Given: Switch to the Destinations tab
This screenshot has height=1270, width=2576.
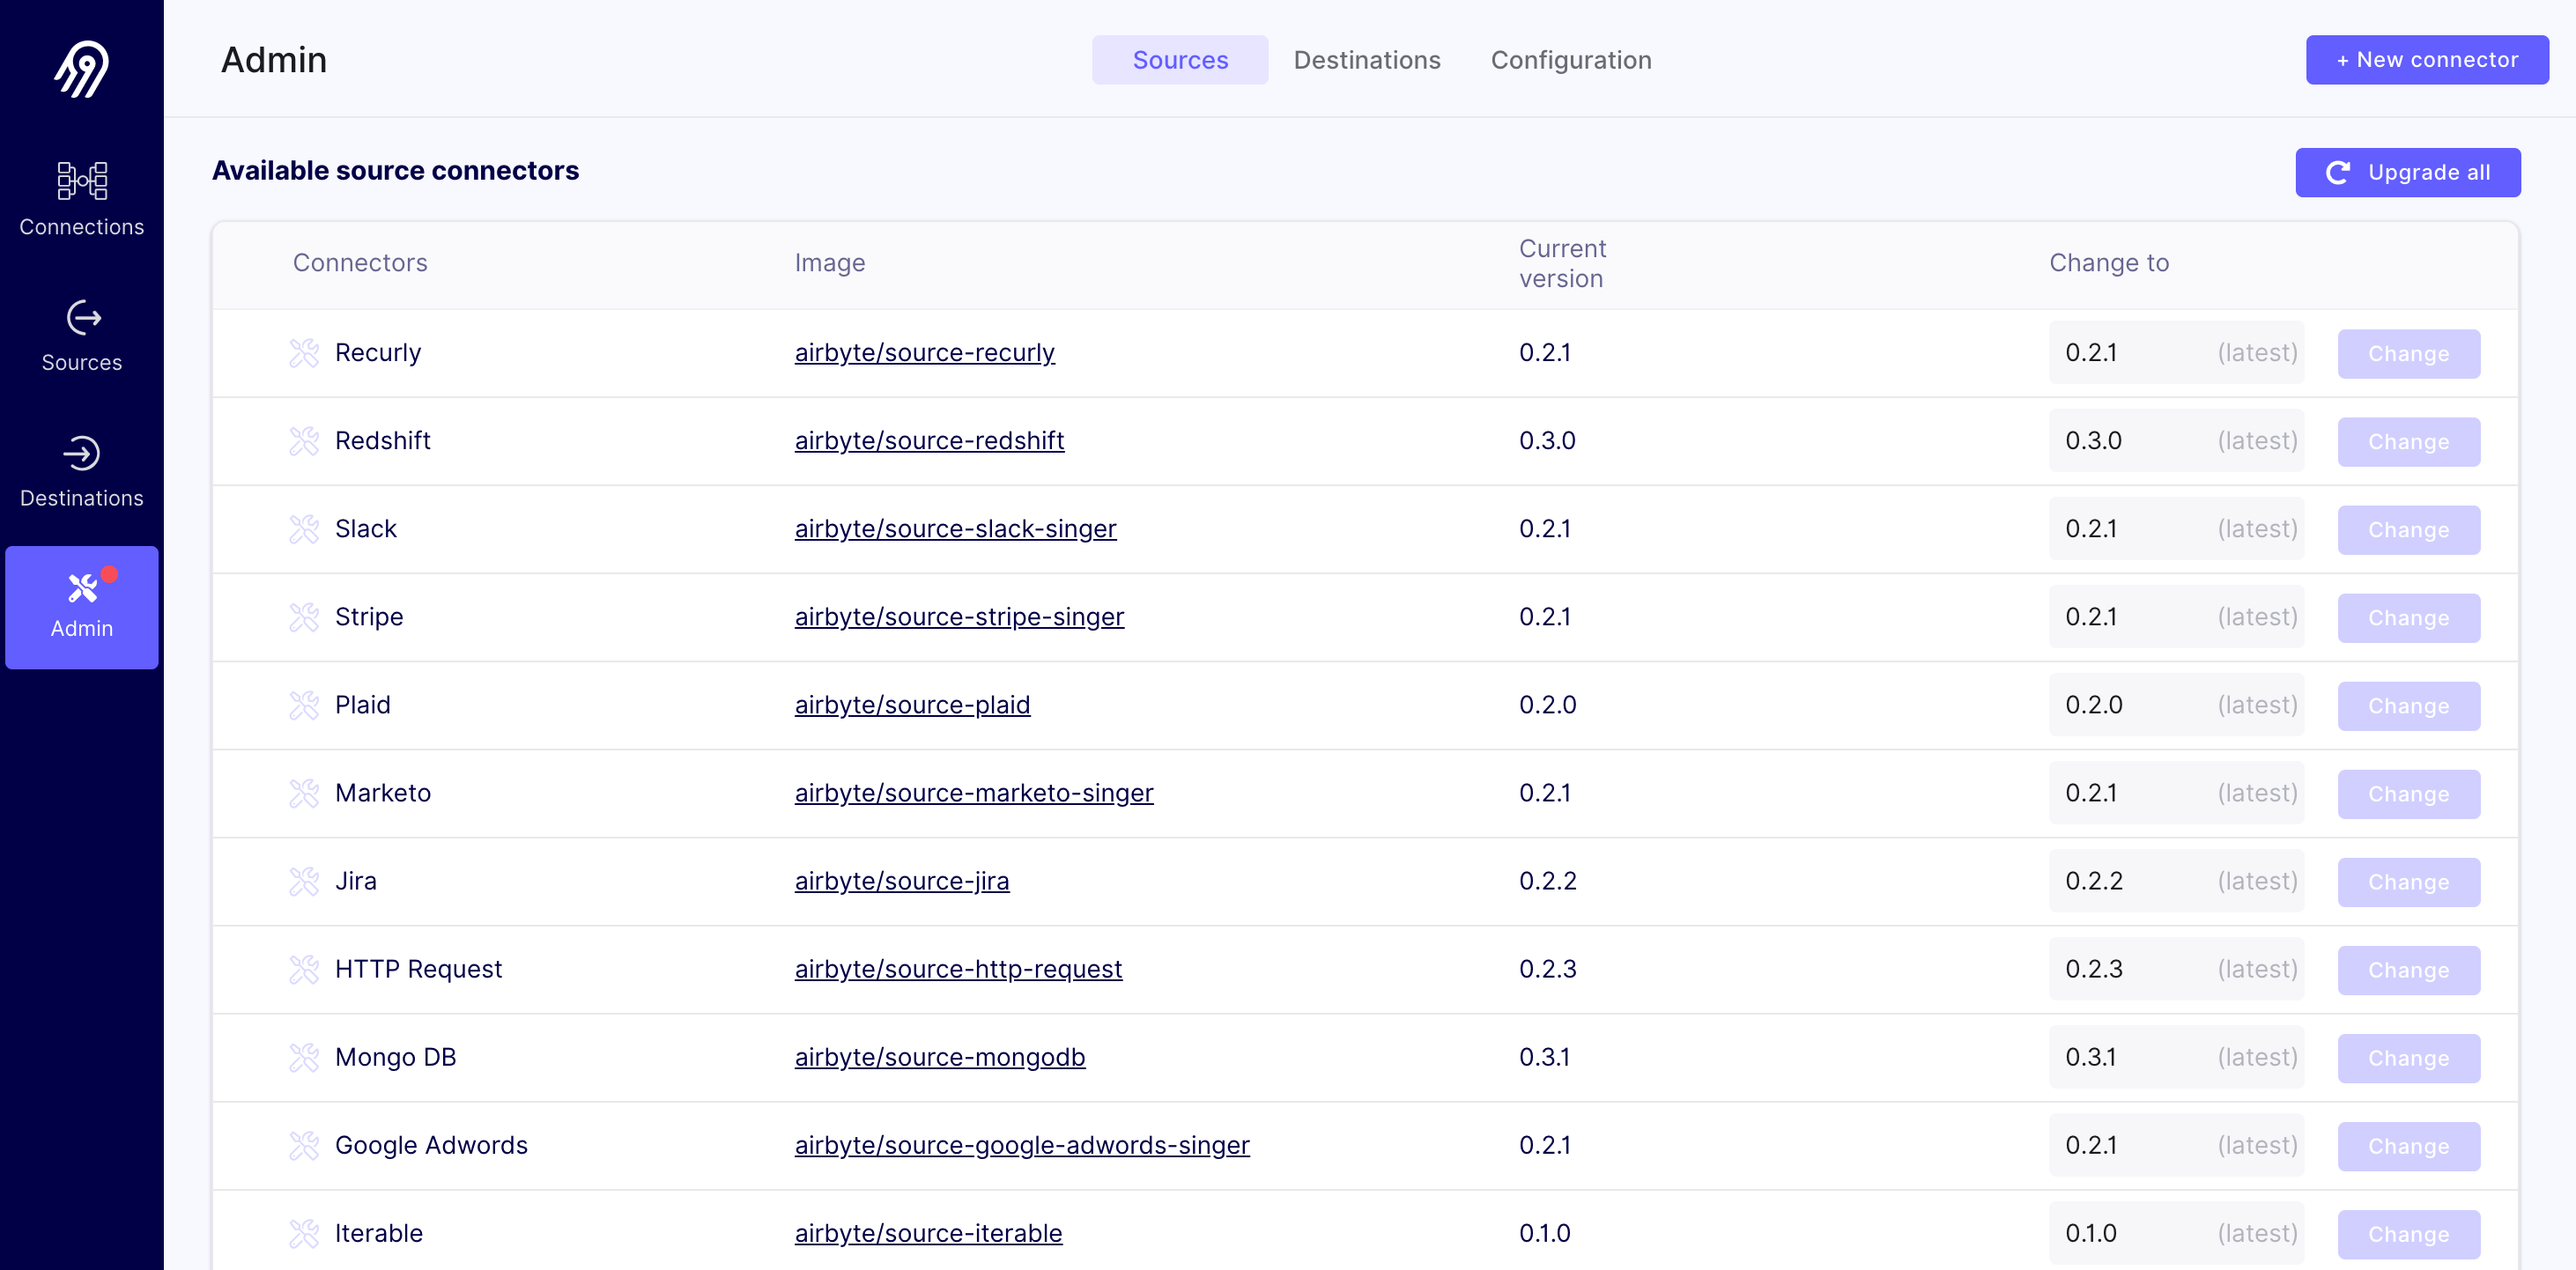Looking at the screenshot, I should click(1366, 60).
